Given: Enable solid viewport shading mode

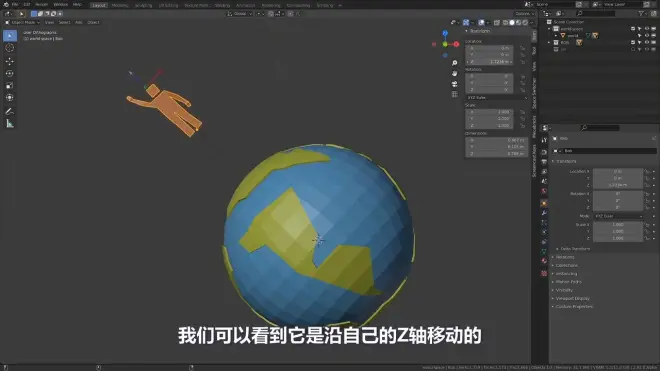Looking at the screenshot, I should click(x=512, y=22).
